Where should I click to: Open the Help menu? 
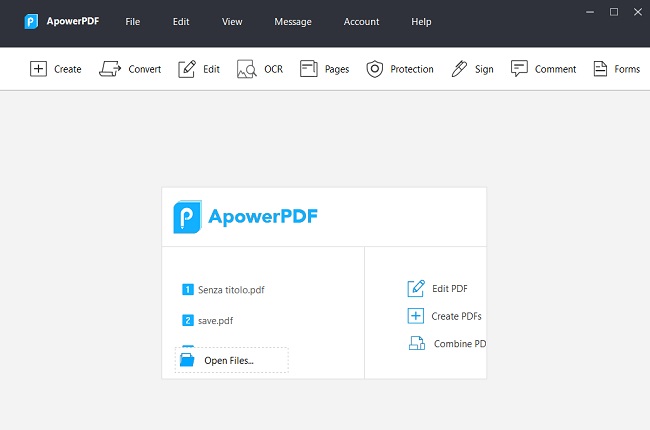[421, 22]
